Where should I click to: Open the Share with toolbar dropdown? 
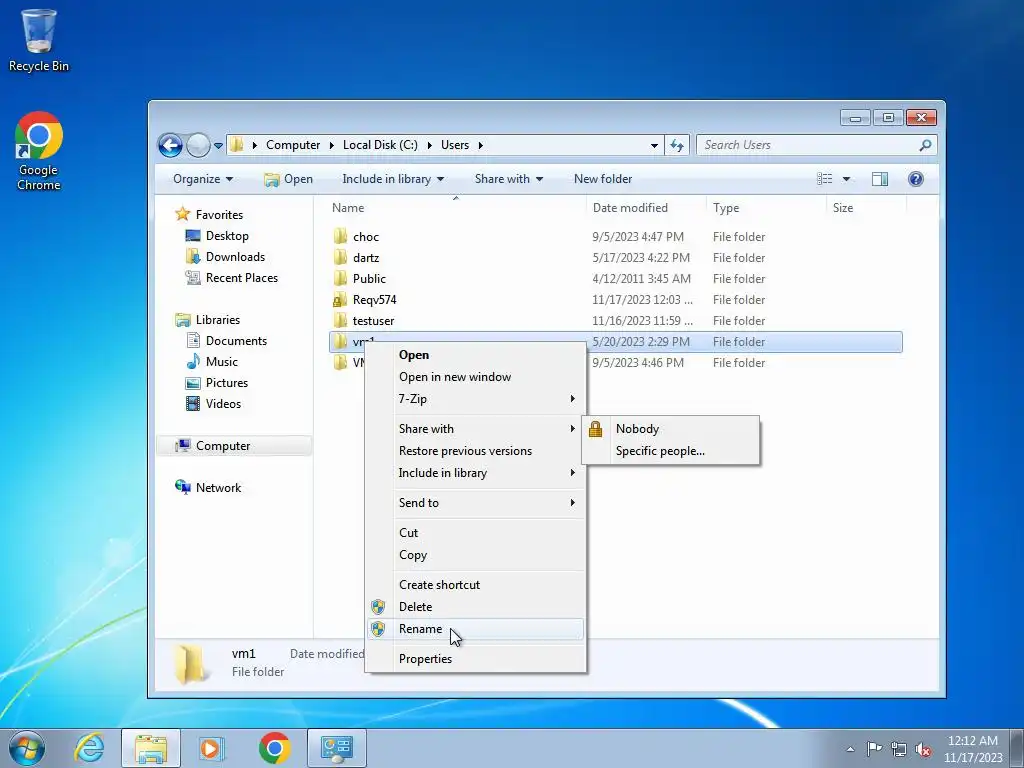[x=509, y=179]
